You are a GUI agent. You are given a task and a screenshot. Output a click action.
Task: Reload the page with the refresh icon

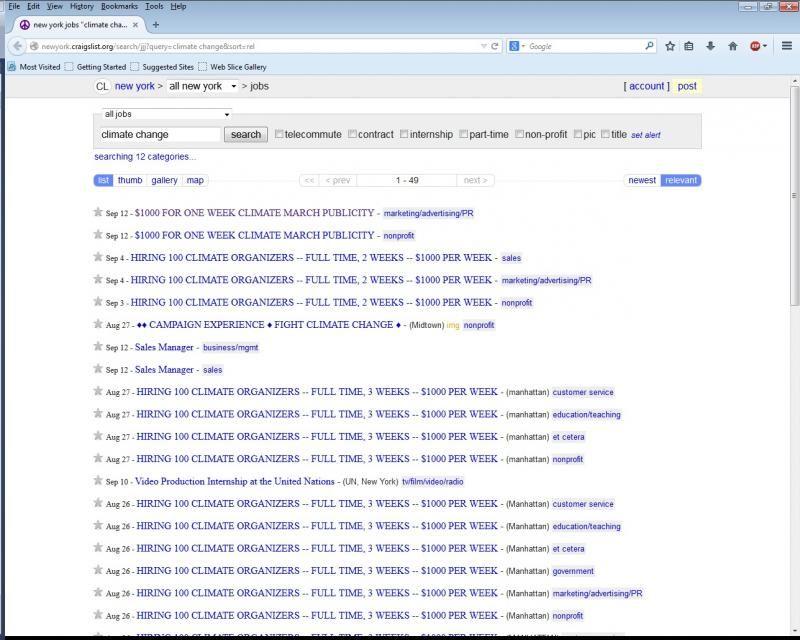[494, 46]
